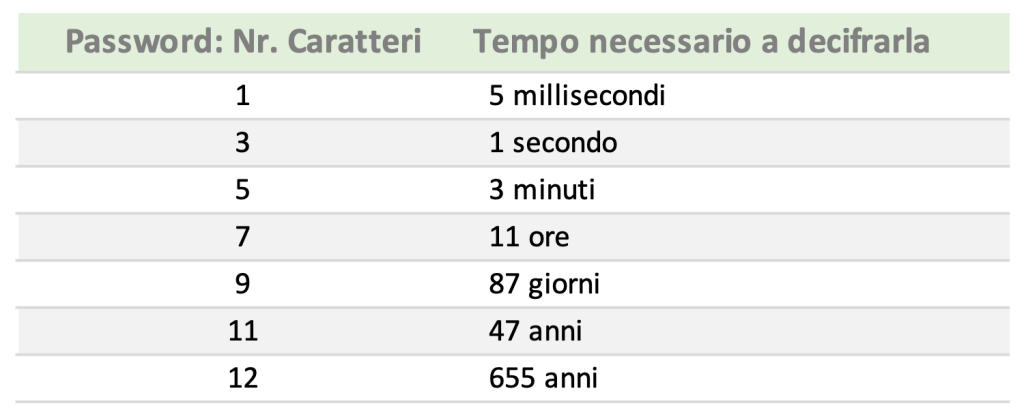Click the 'Password: Nr. Caratteri' column header

[x=243, y=42]
